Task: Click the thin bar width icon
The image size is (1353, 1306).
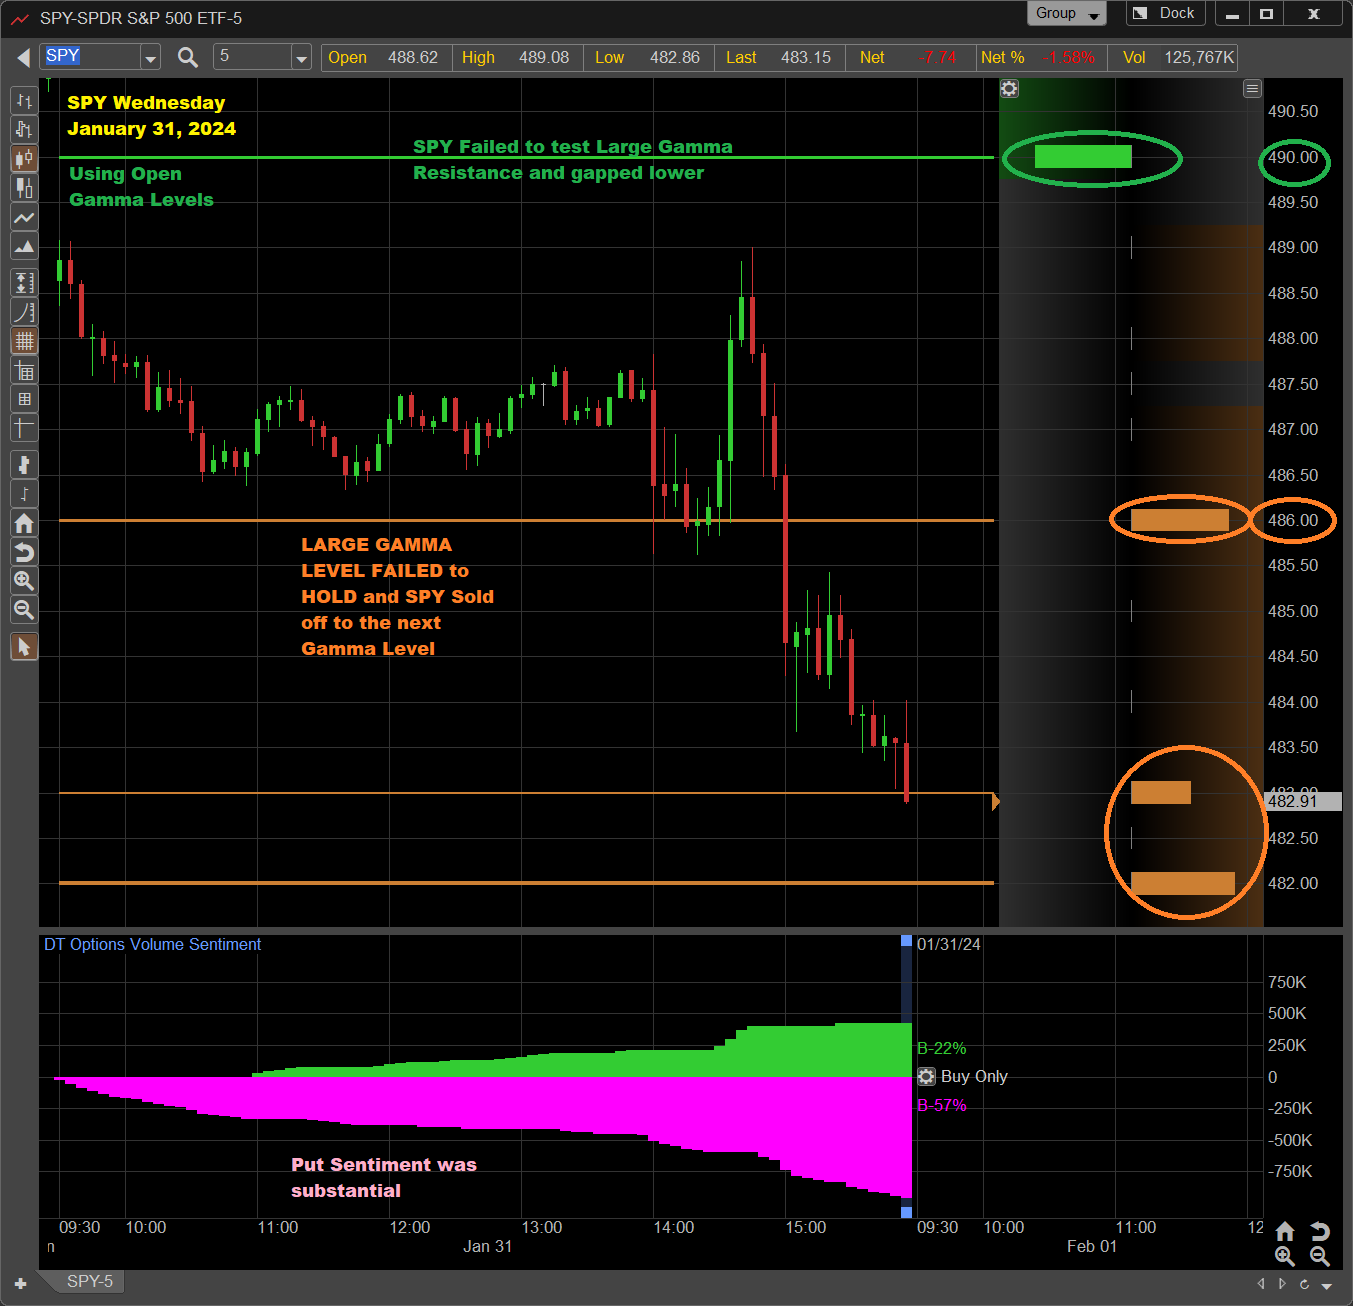Action: [x=24, y=493]
